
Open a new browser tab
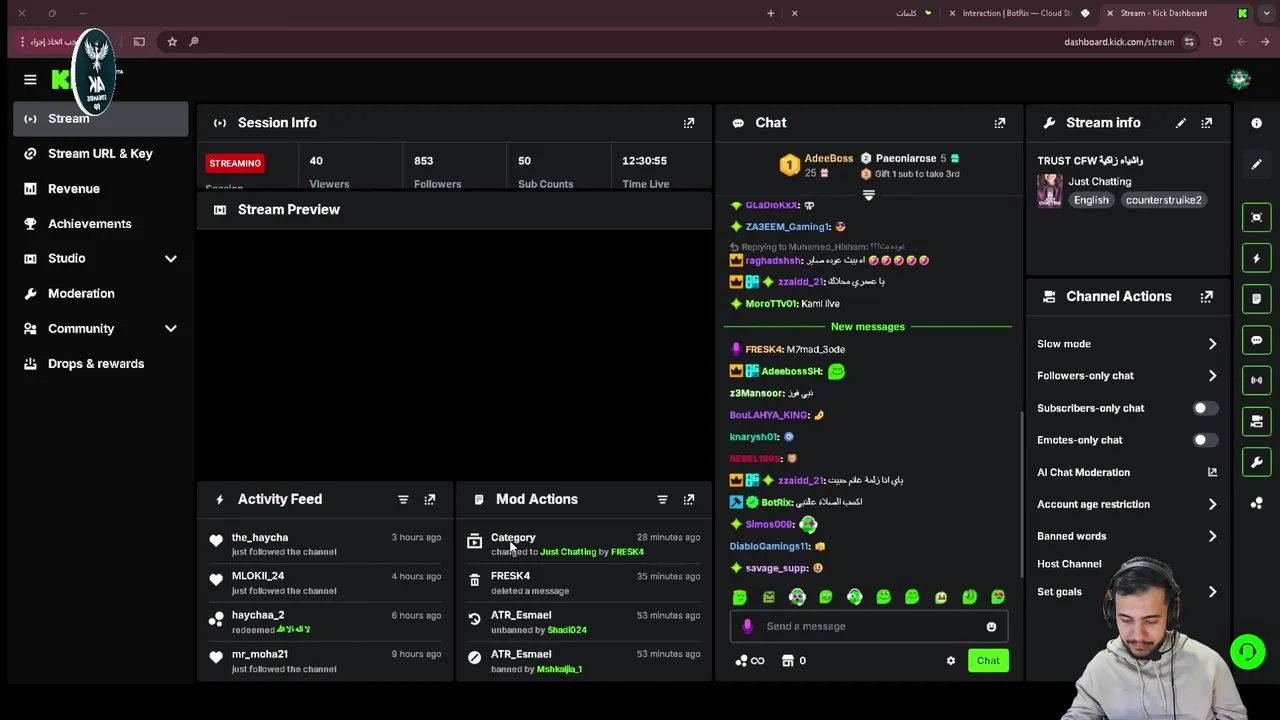click(x=770, y=13)
